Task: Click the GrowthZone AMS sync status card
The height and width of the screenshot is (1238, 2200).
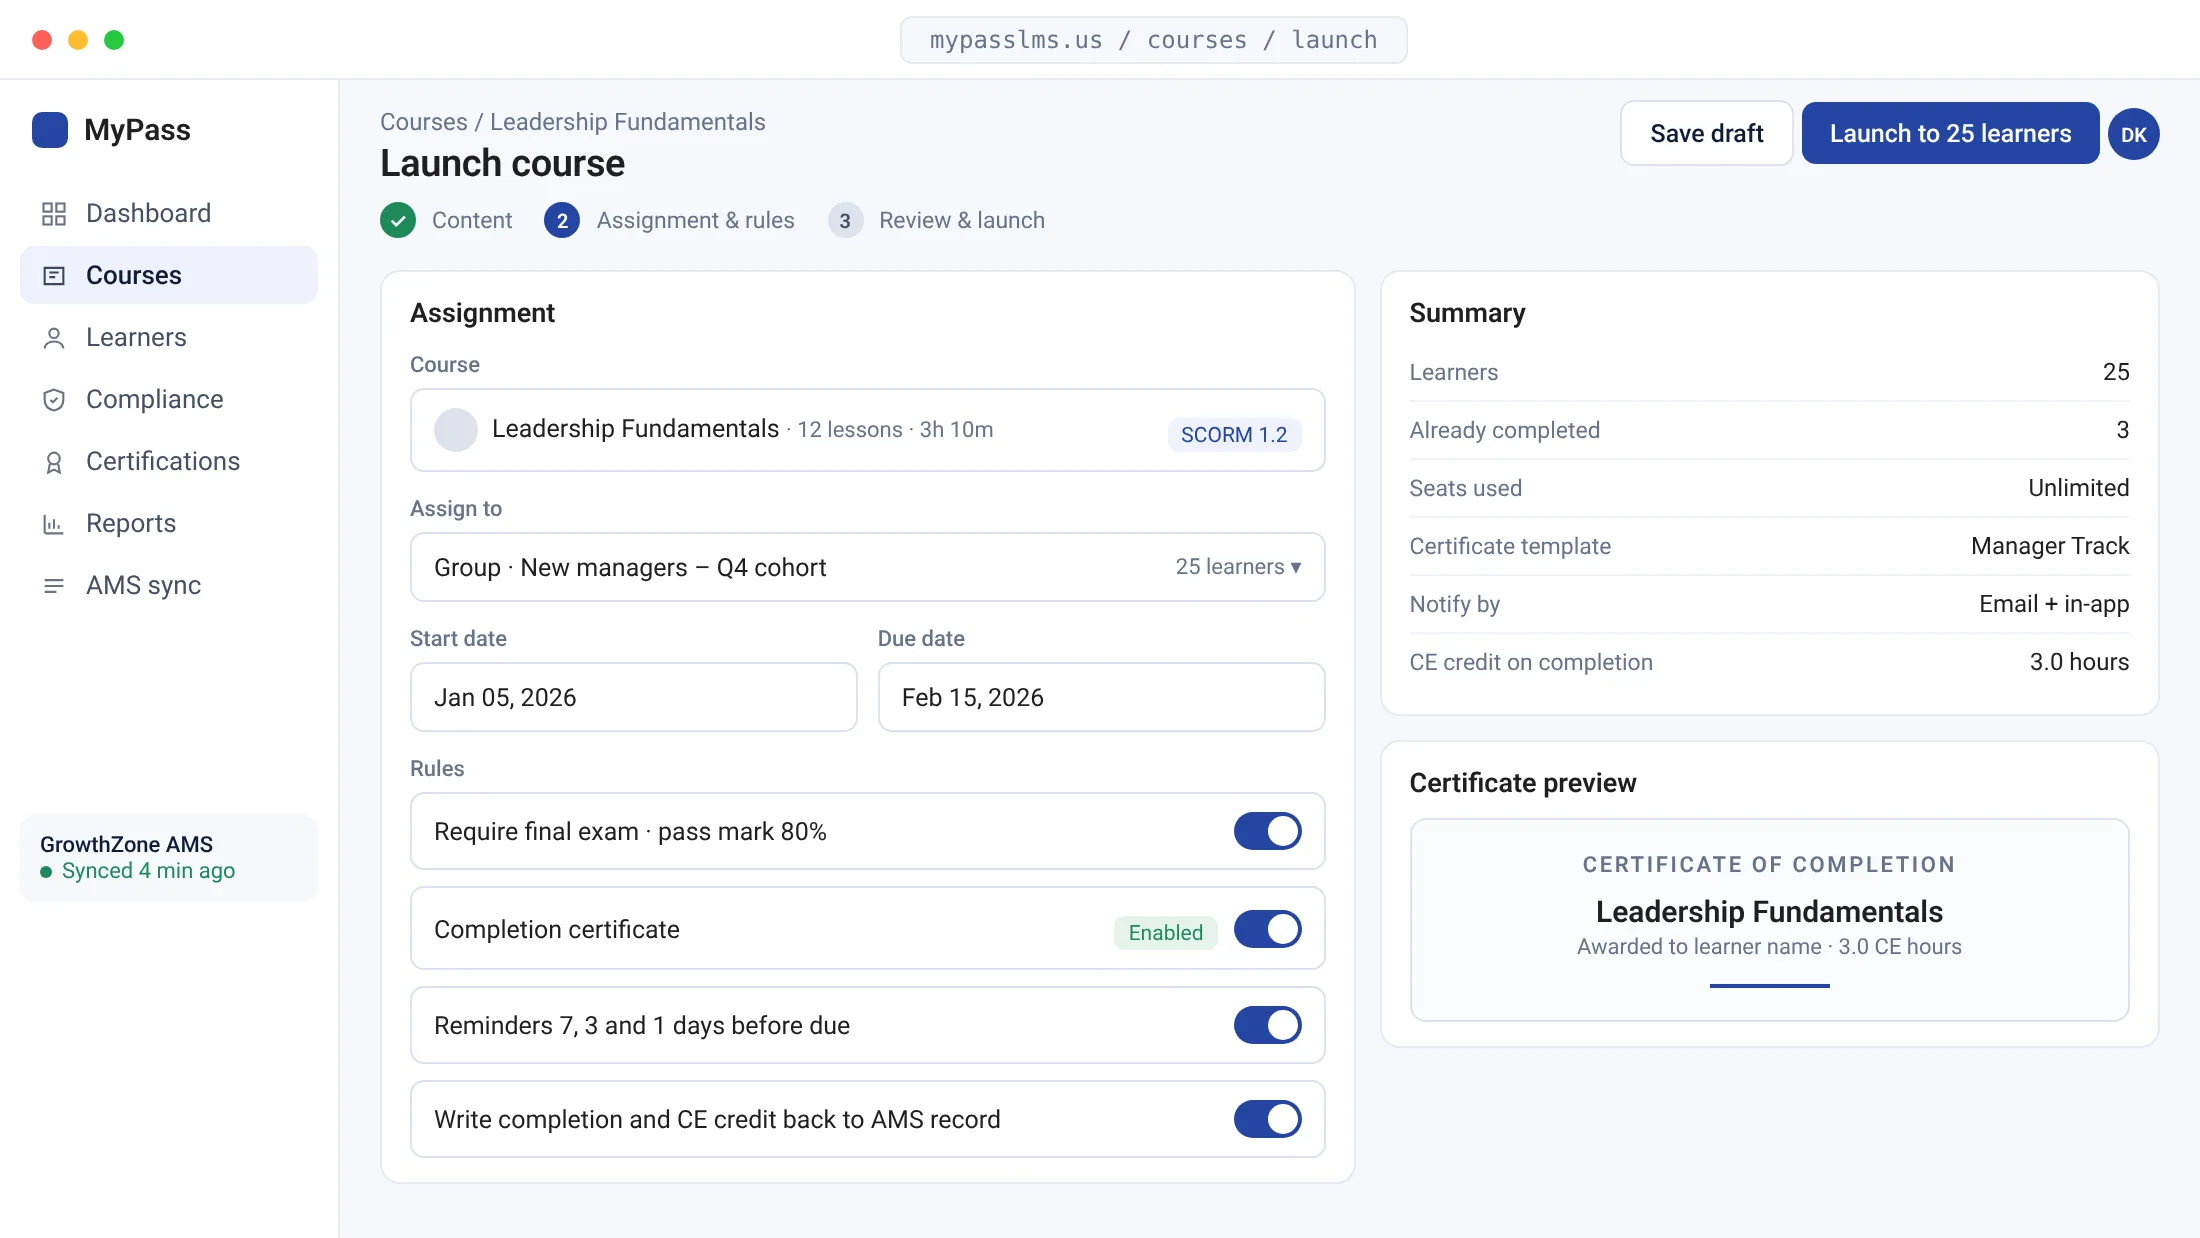Action: (169, 858)
